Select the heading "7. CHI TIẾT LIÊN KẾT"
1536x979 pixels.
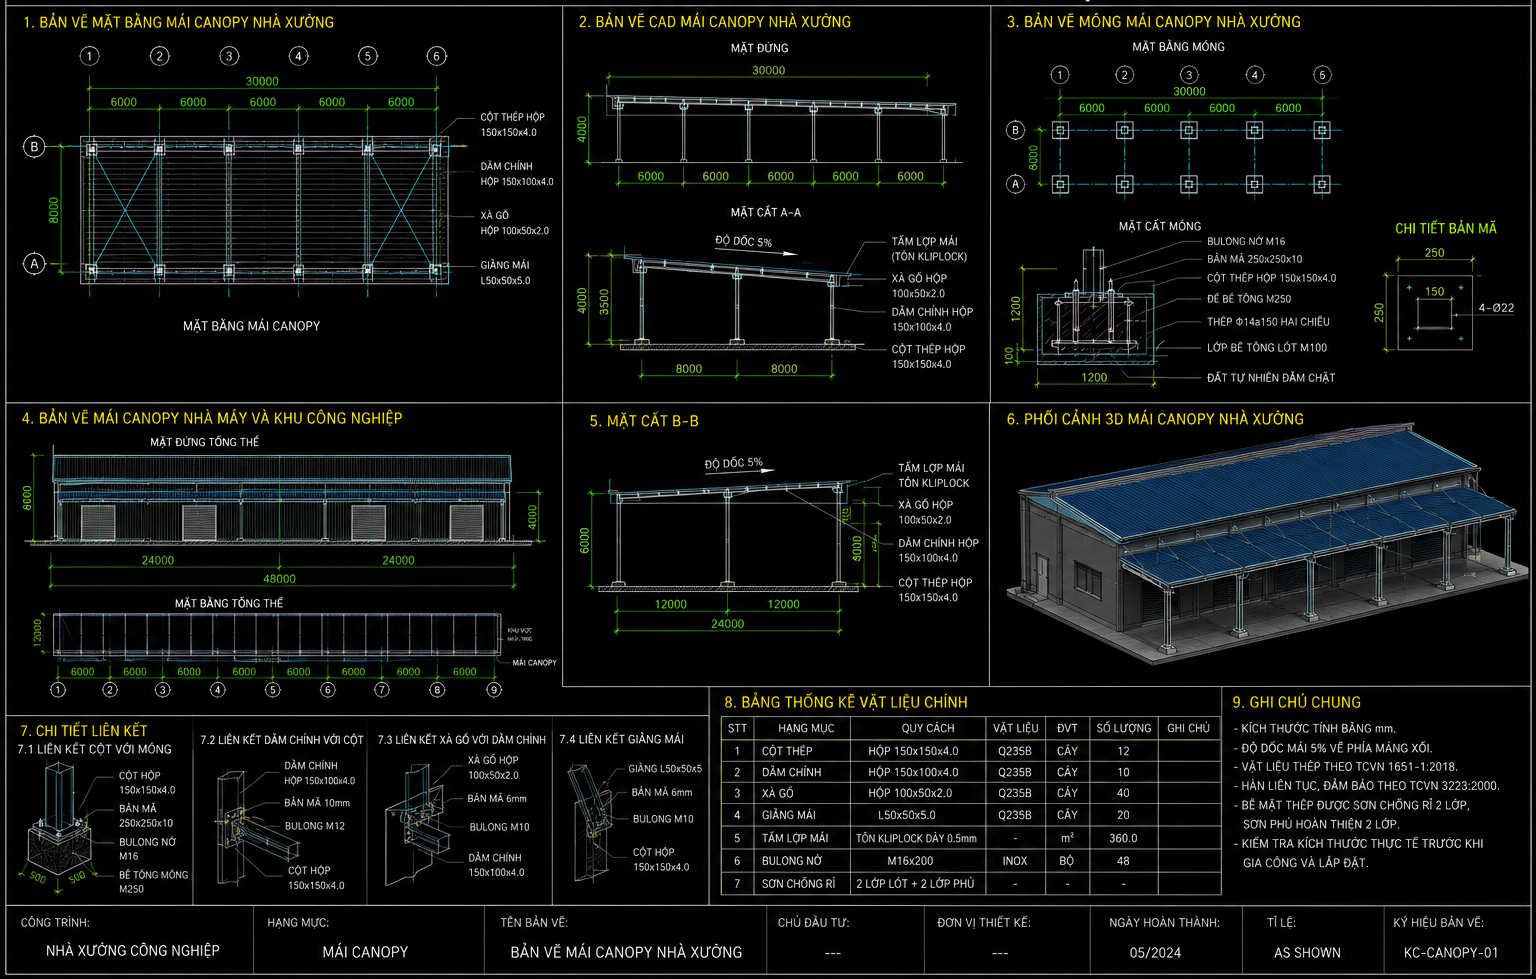84,731
